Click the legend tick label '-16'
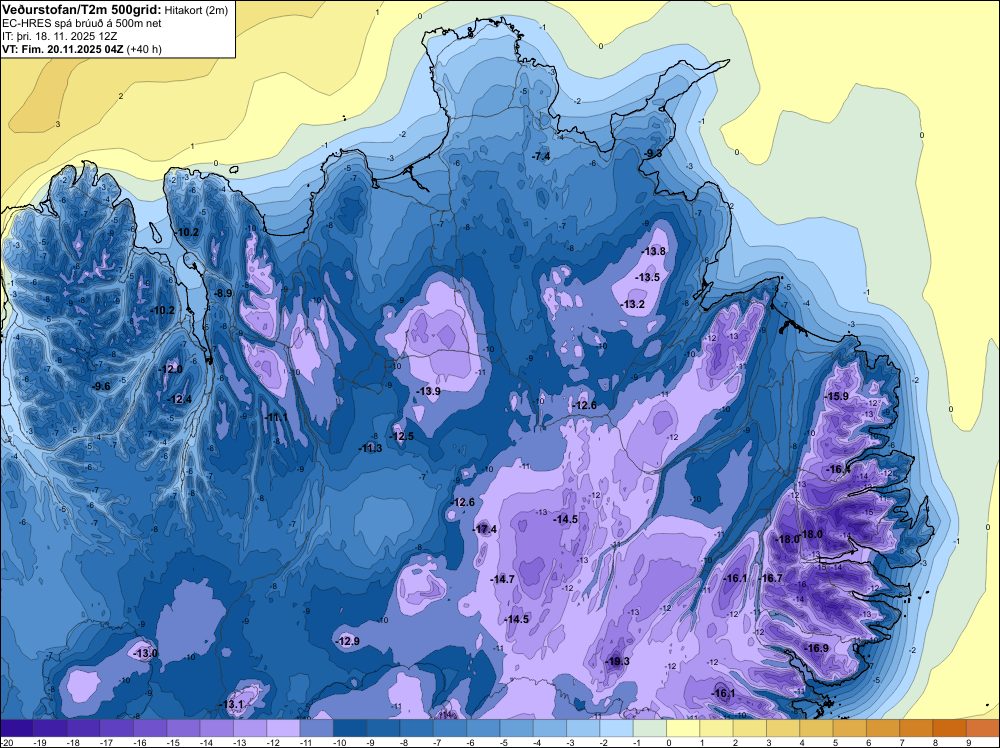Screen dimensions: 1000x748 [x=142, y=742]
